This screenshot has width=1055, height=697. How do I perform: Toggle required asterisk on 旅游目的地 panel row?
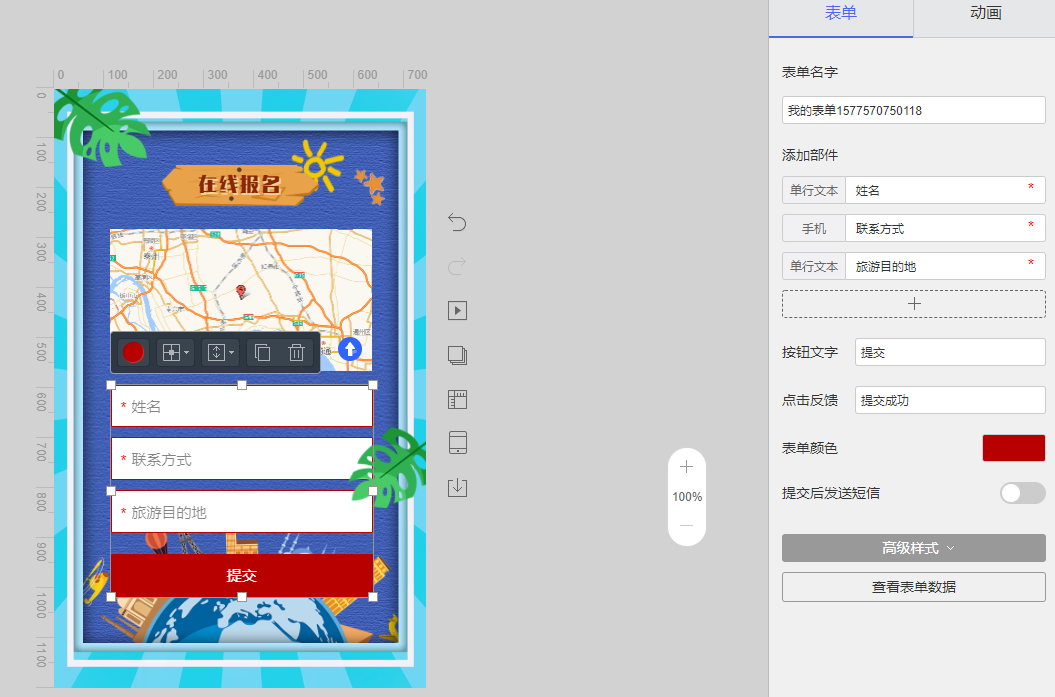point(1031,263)
